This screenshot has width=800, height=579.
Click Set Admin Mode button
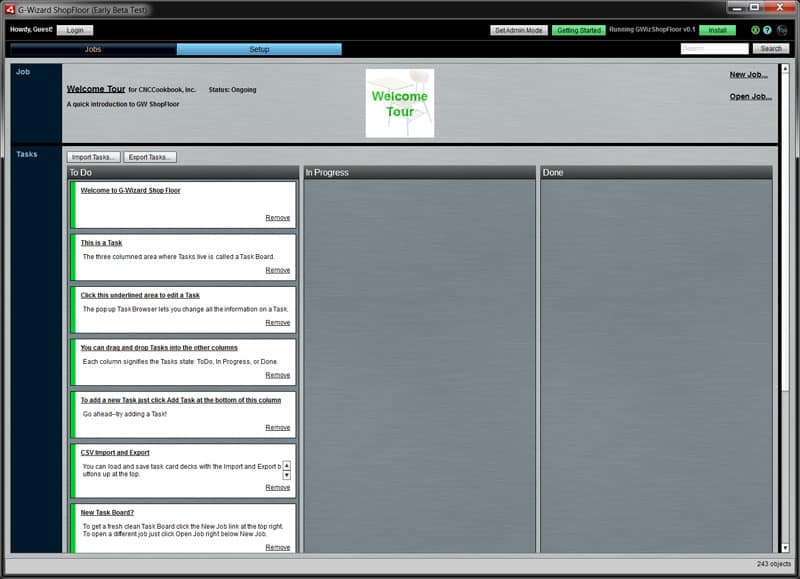[x=519, y=30]
